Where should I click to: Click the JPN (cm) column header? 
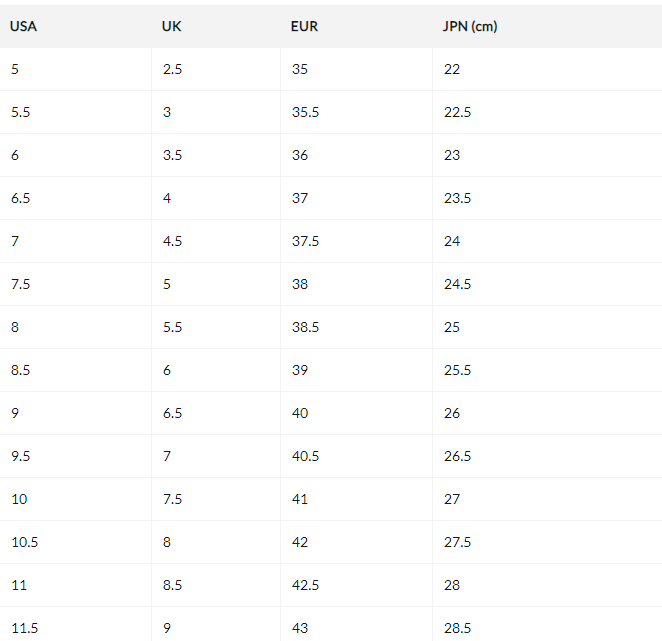tap(470, 26)
